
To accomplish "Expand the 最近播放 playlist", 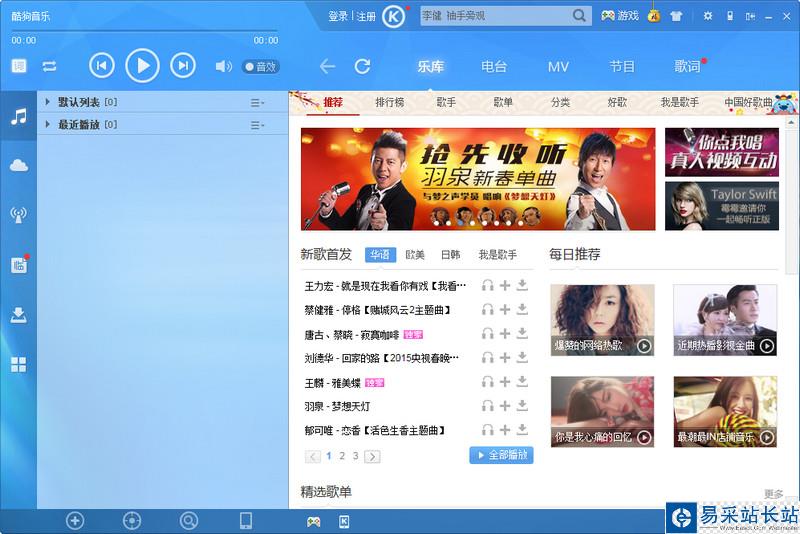I will point(47,124).
